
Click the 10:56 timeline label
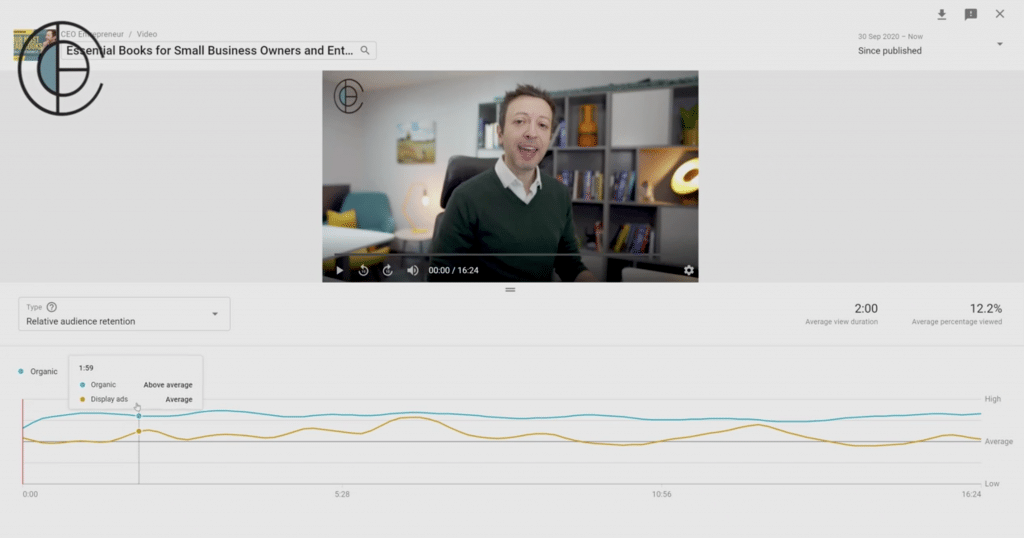pyautogui.click(x=662, y=494)
